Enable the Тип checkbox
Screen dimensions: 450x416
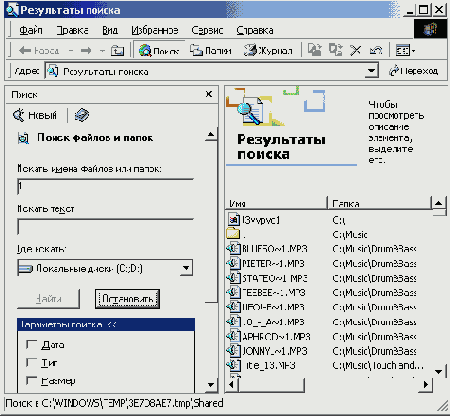pyautogui.click(x=31, y=362)
